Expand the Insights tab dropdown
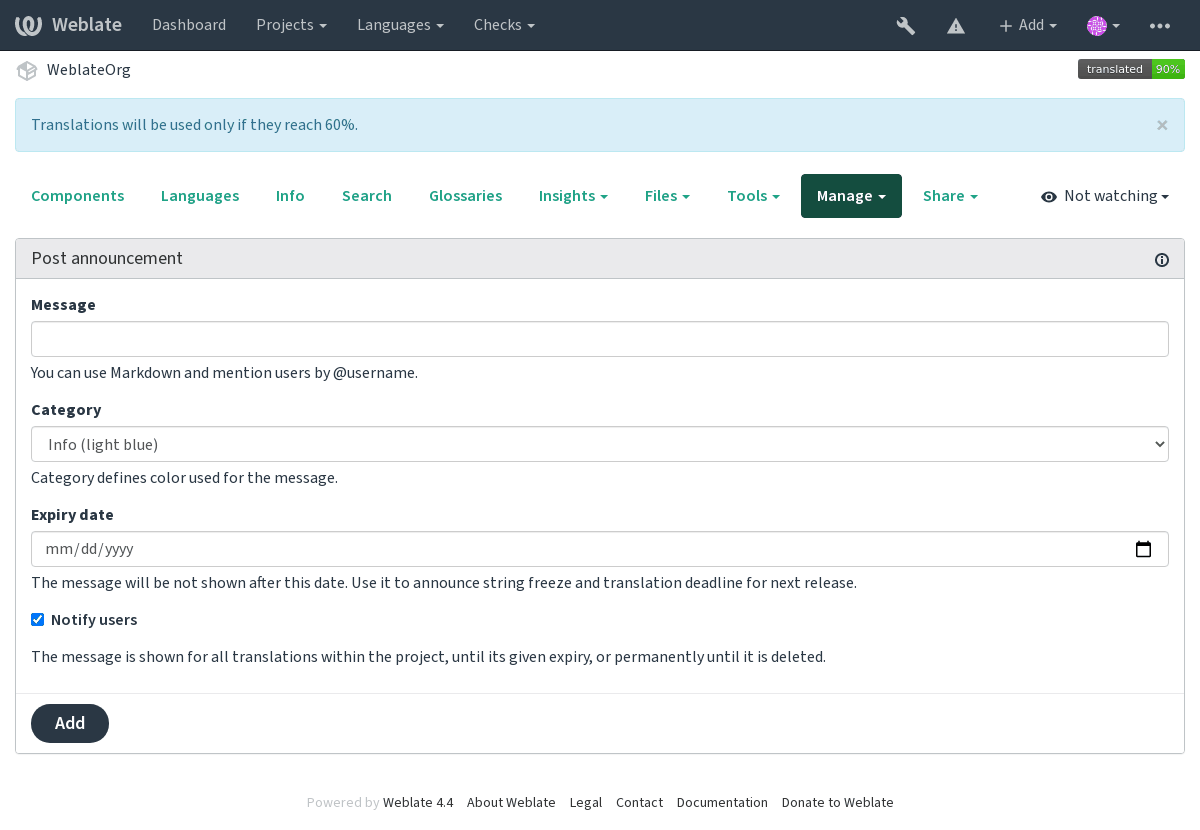Image resolution: width=1200 pixels, height=830 pixels. 573,196
